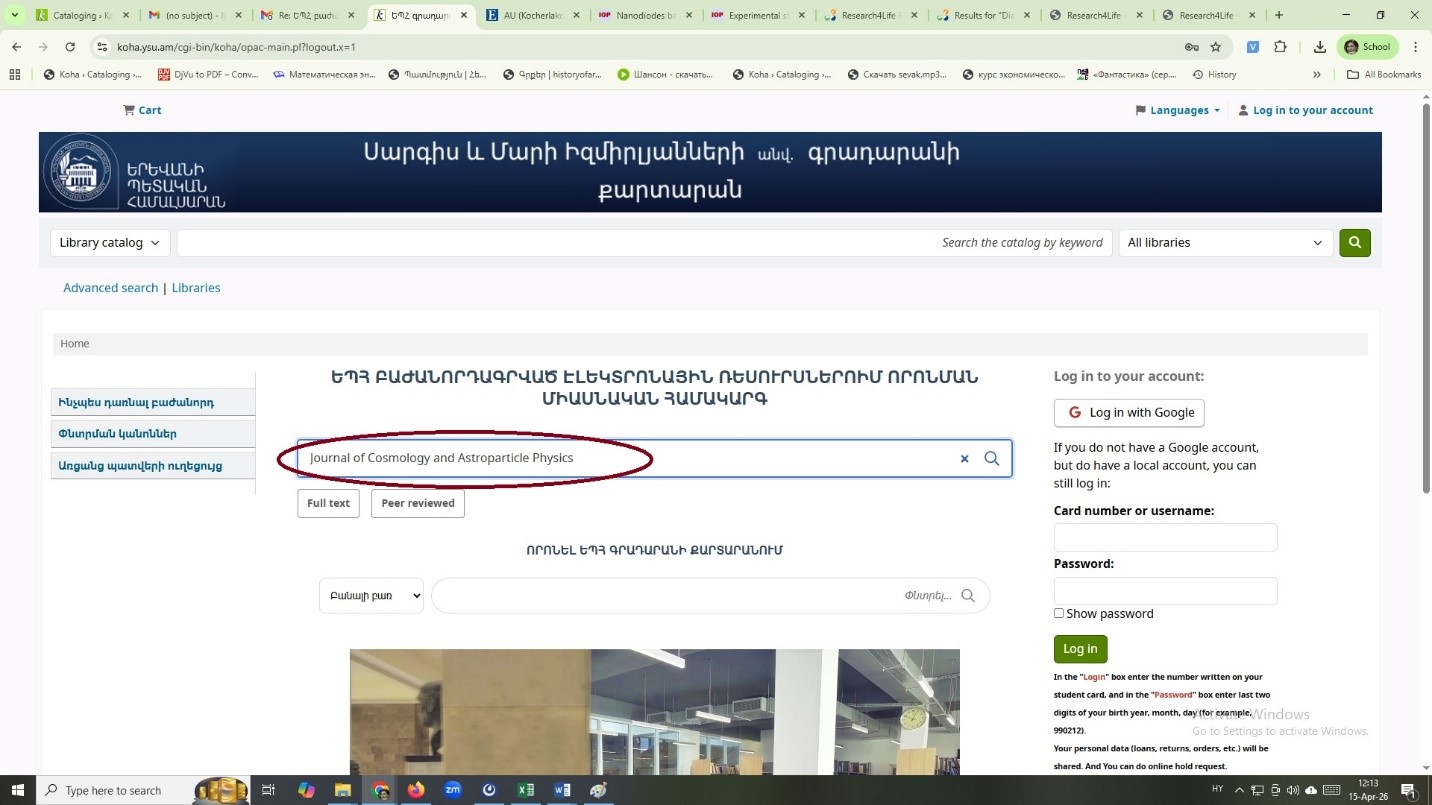The height and width of the screenshot is (805, 1432).
Task: Go back to the previous page
Action: pos(17,47)
